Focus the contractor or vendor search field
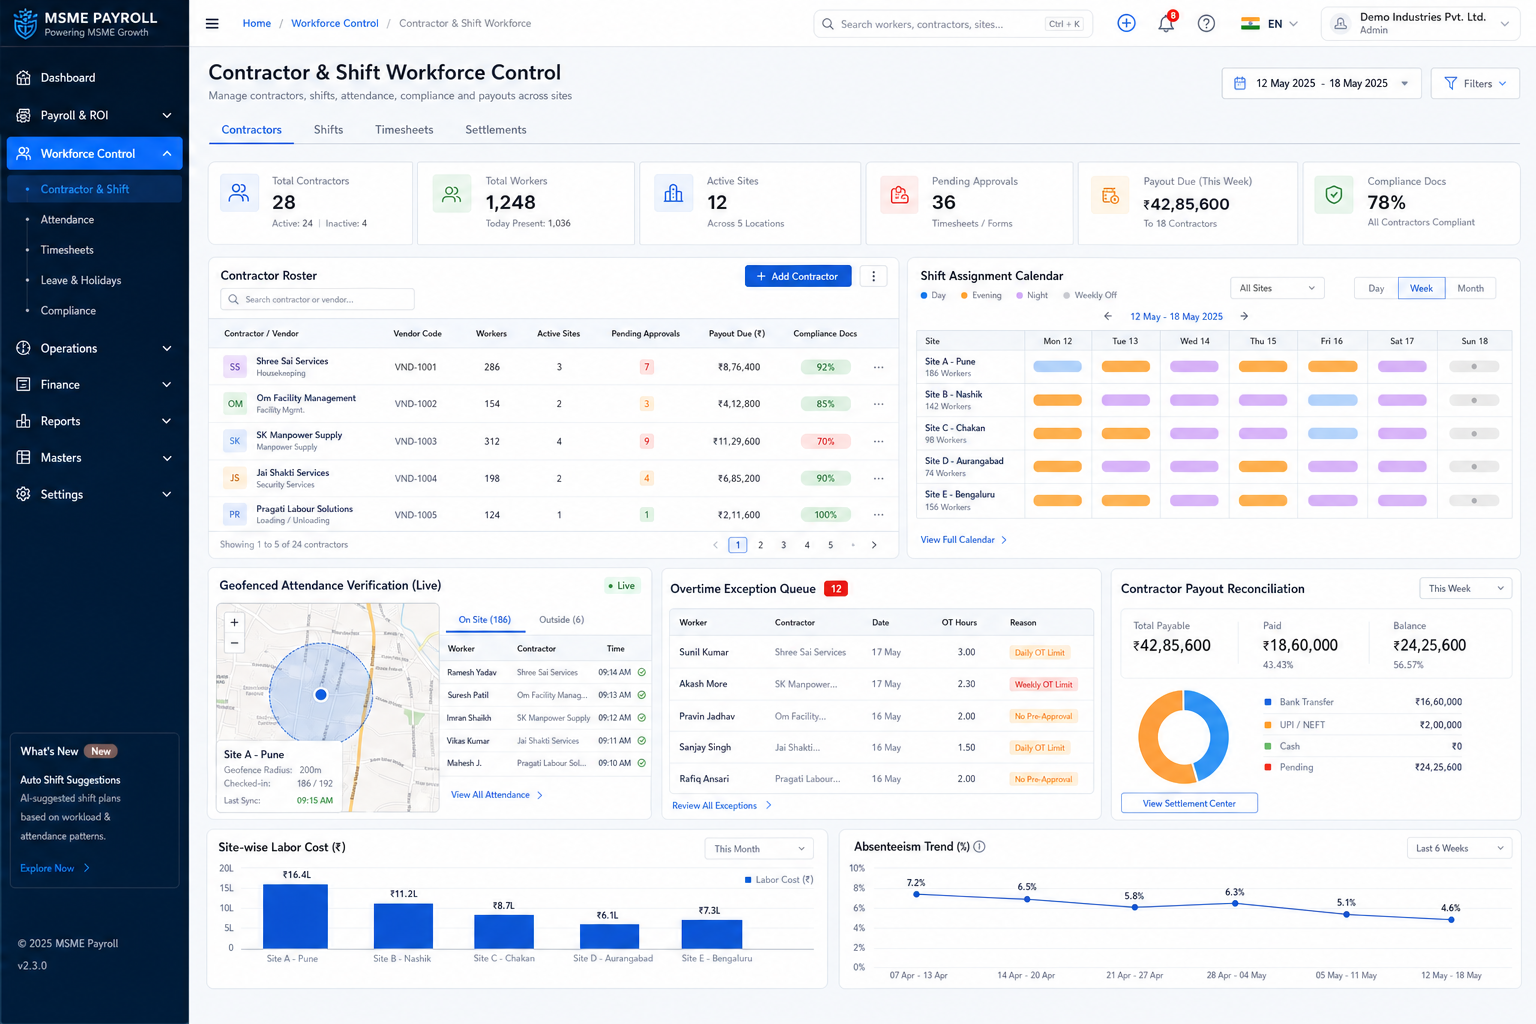 pos(317,299)
